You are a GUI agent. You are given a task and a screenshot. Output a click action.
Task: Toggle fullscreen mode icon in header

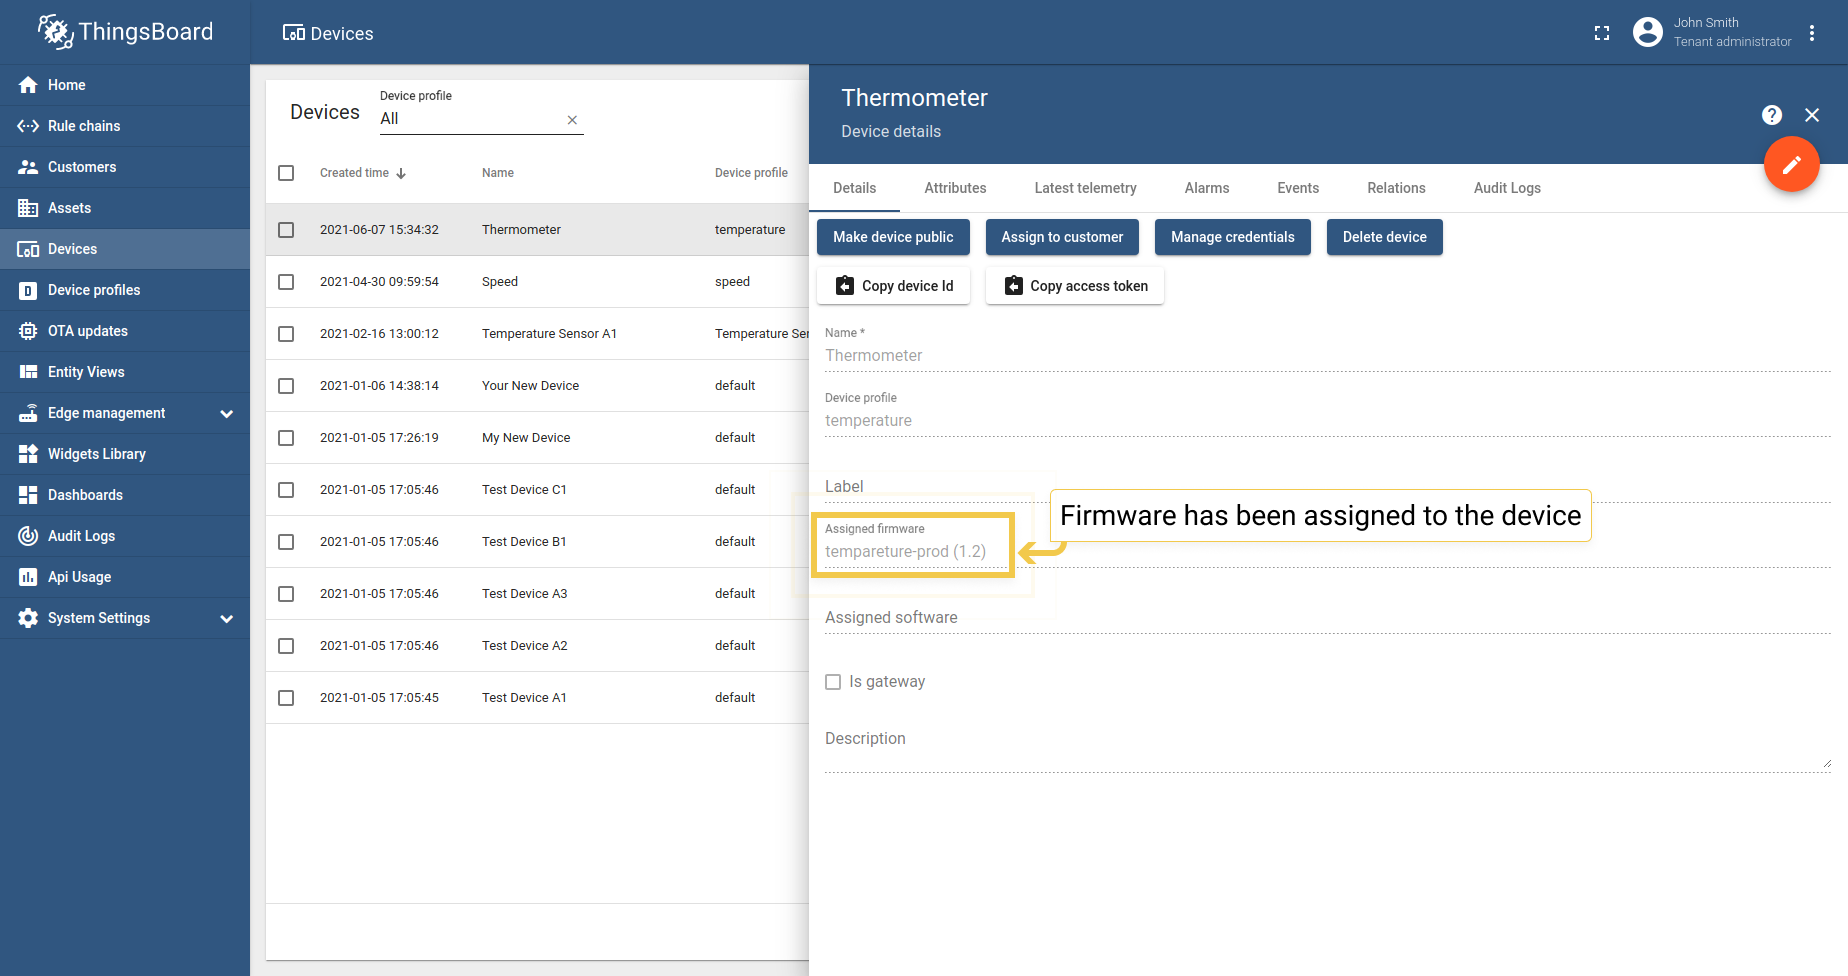(x=1601, y=33)
